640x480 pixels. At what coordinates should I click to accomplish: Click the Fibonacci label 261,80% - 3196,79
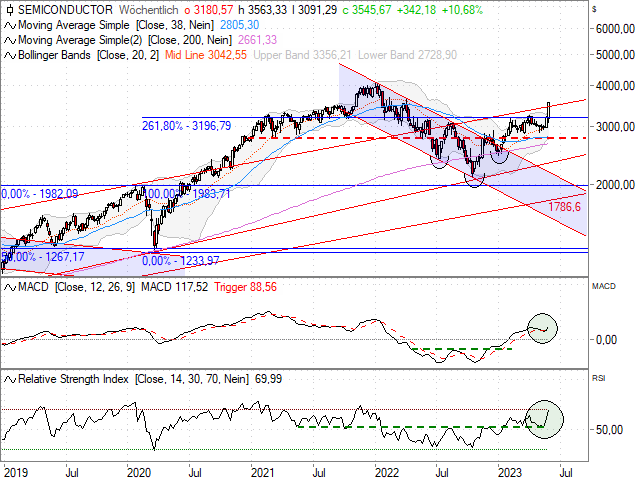tap(187, 126)
